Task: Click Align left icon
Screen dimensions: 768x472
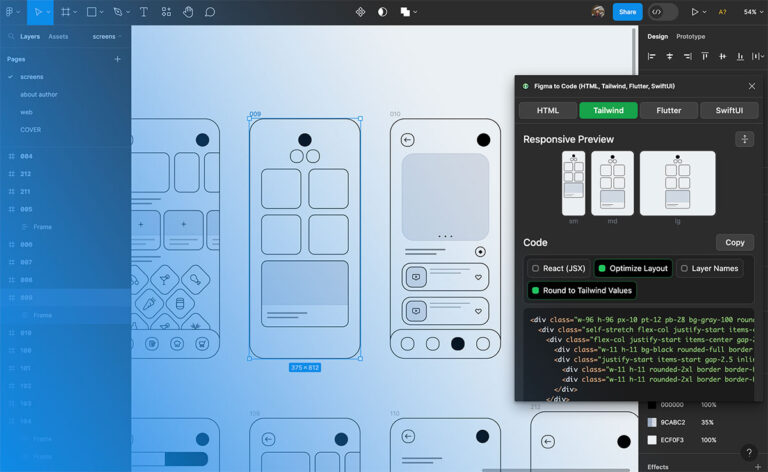Action: [651, 56]
